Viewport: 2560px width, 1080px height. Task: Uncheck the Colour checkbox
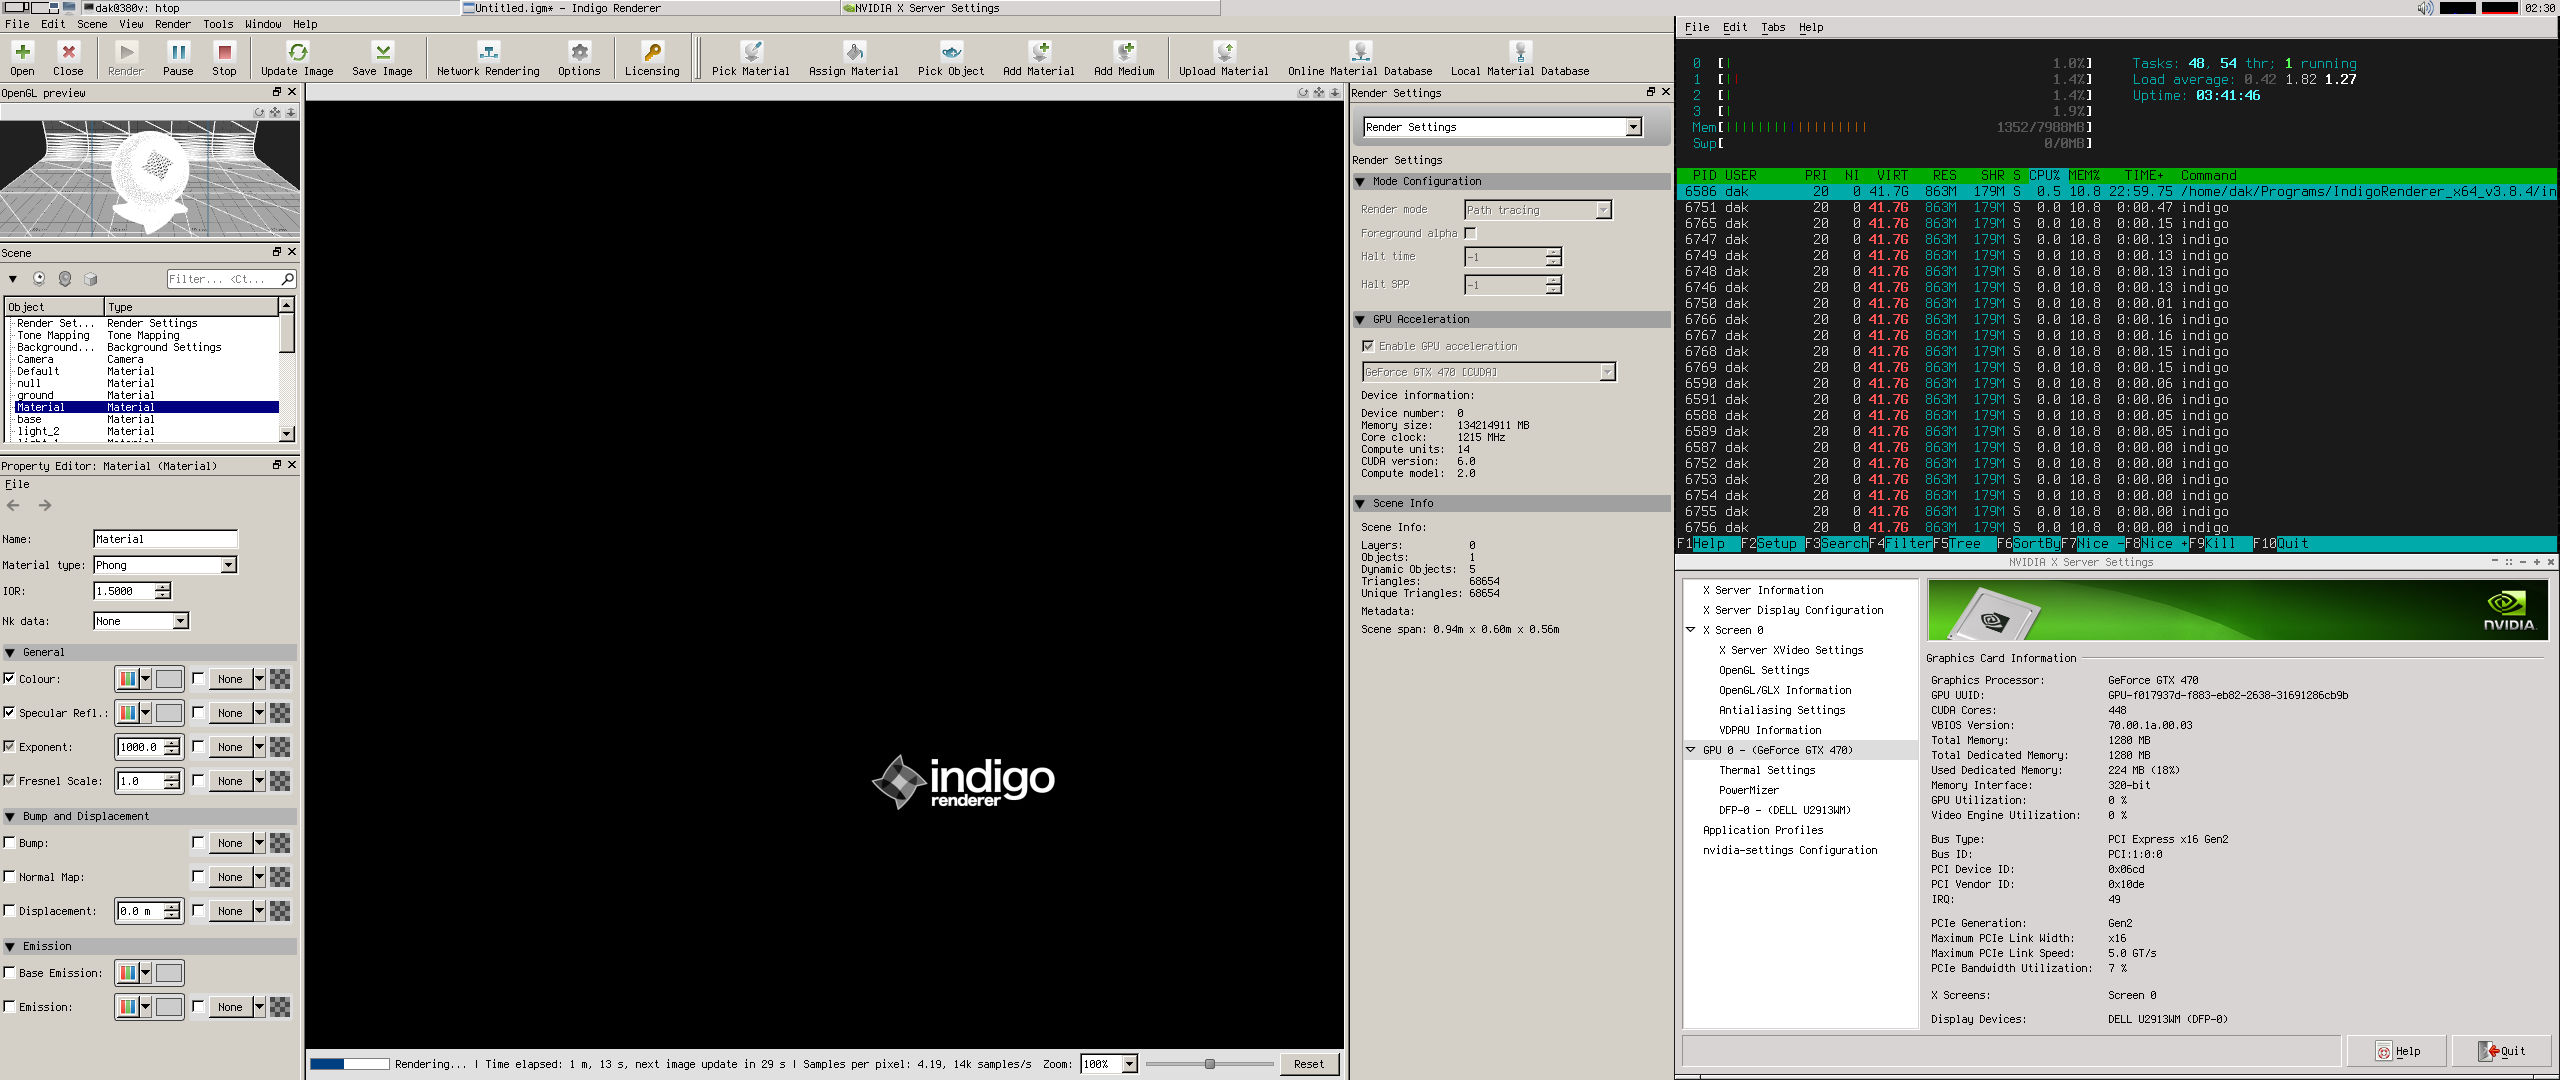[x=10, y=679]
